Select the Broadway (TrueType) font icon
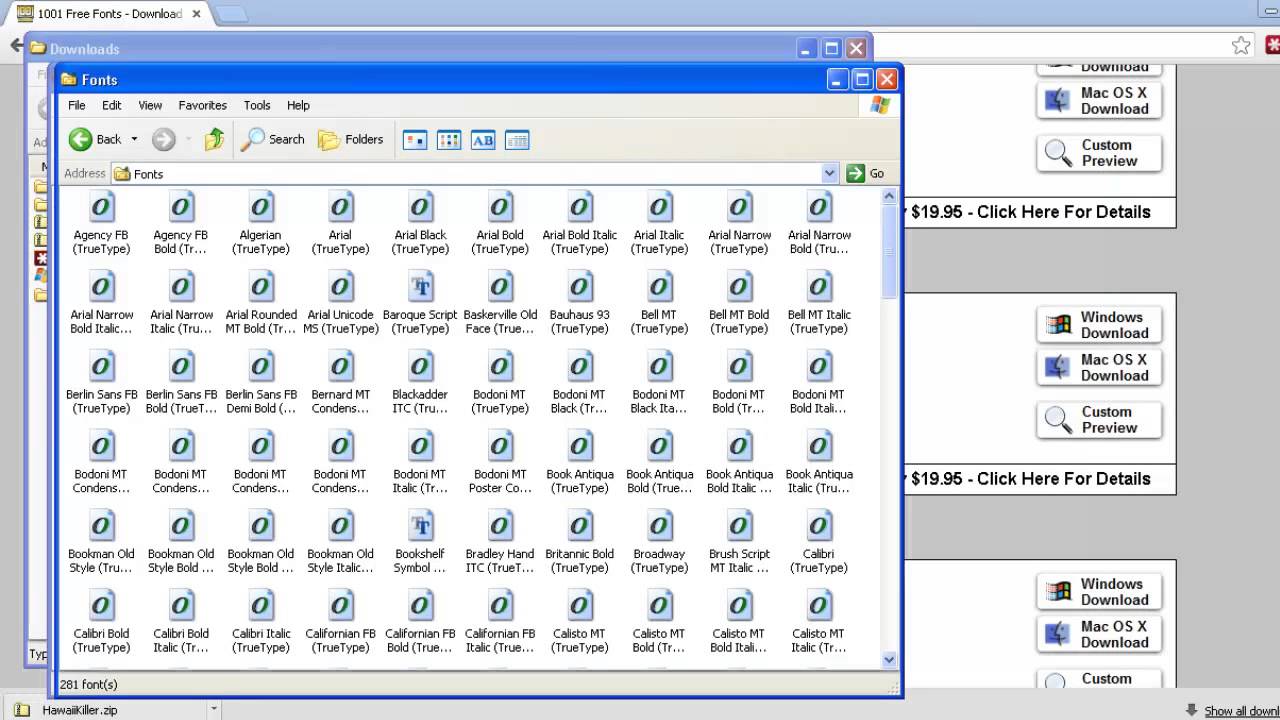This screenshot has height=720, width=1280. (x=659, y=527)
